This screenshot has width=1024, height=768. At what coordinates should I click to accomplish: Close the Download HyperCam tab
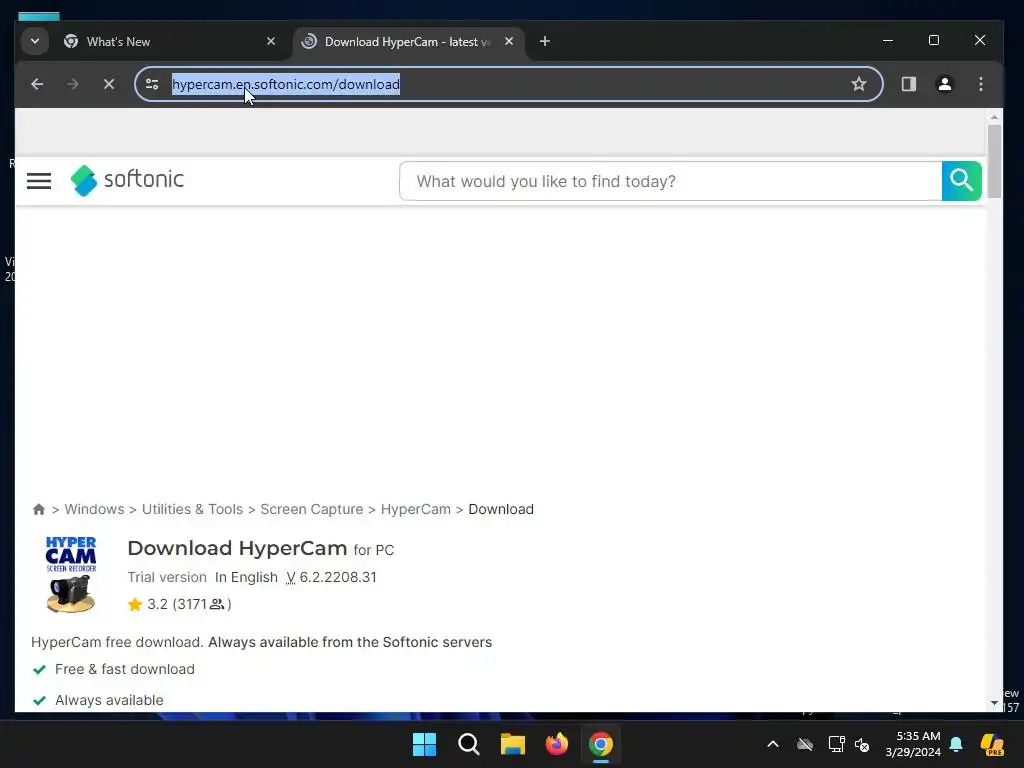[509, 41]
